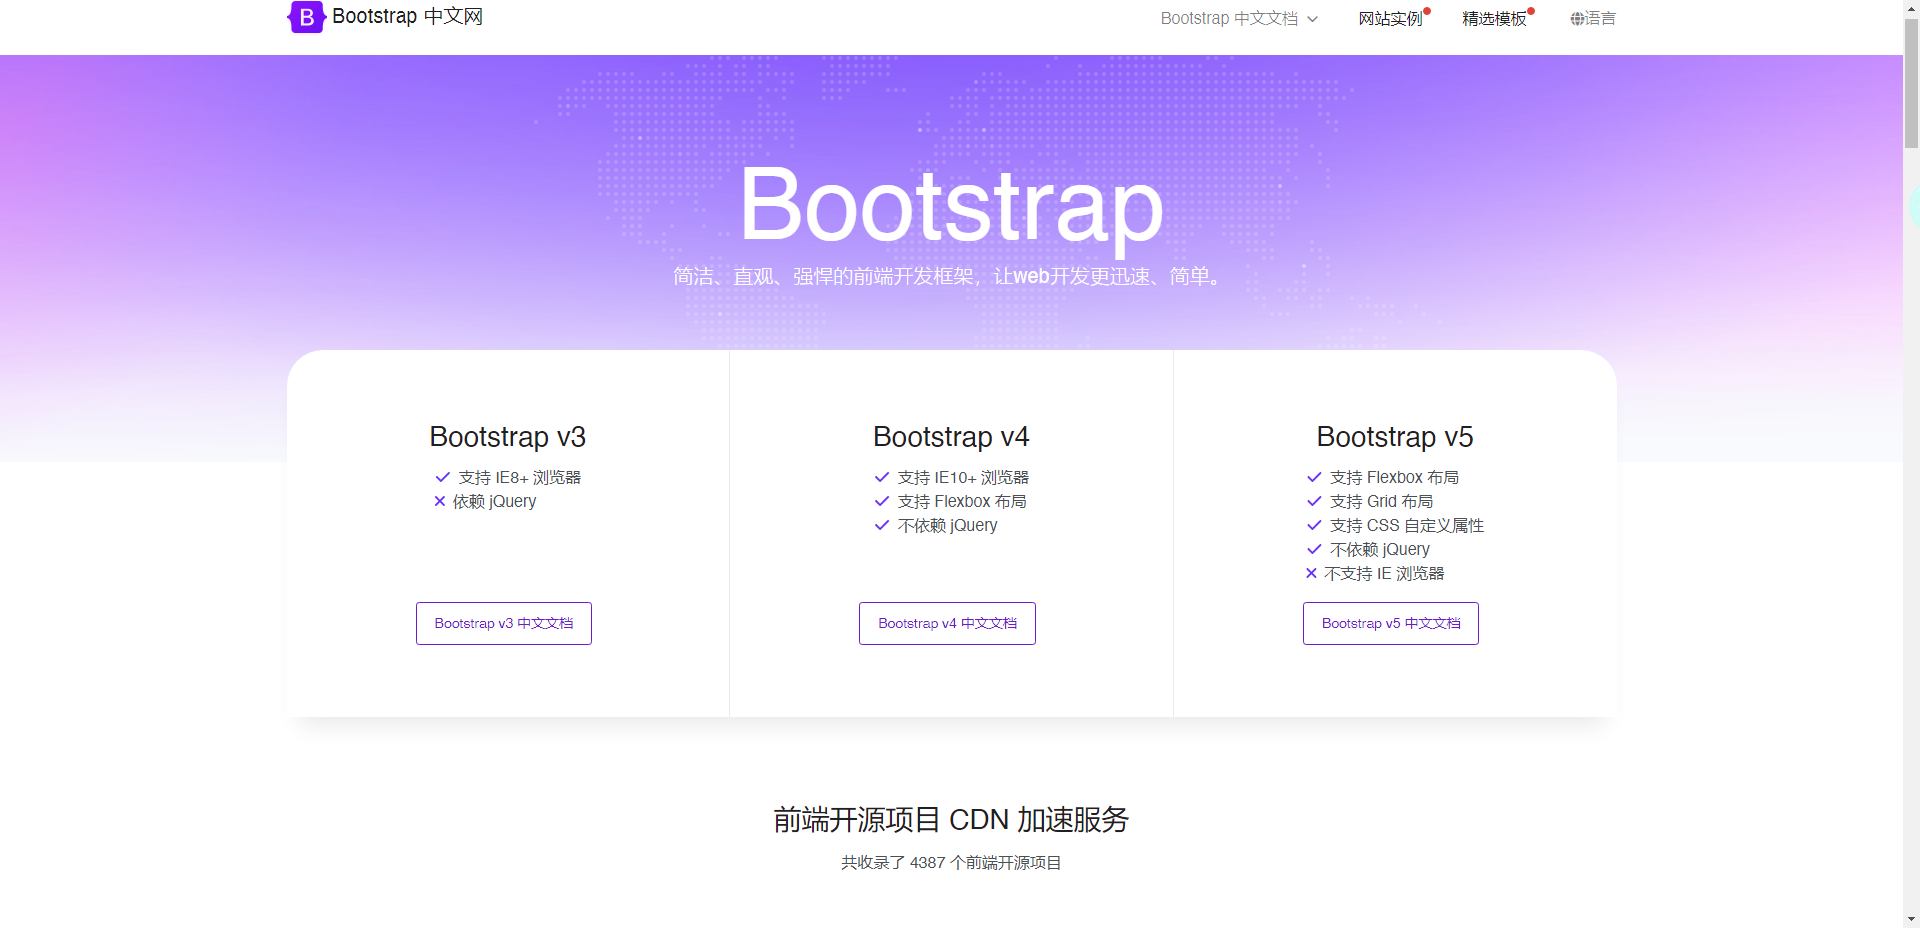
Task: Click the chevron next to Bootstrap 中文文档
Action: (1312, 19)
